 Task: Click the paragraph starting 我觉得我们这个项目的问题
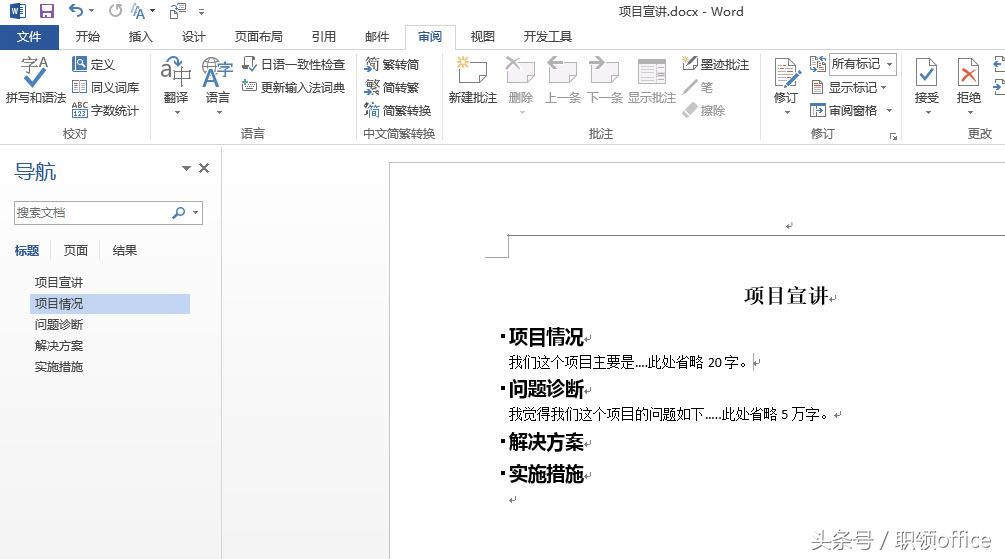669,415
